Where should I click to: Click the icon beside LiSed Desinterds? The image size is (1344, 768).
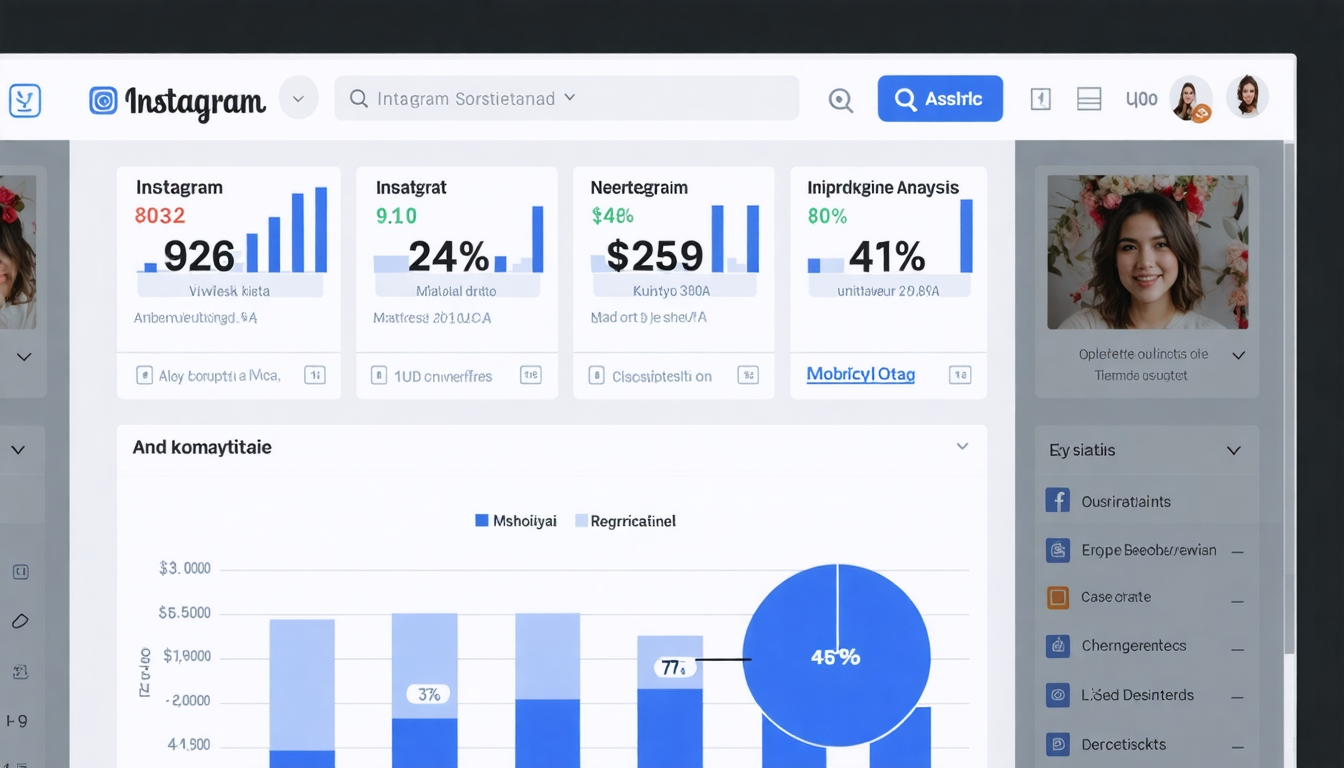[1058, 695]
